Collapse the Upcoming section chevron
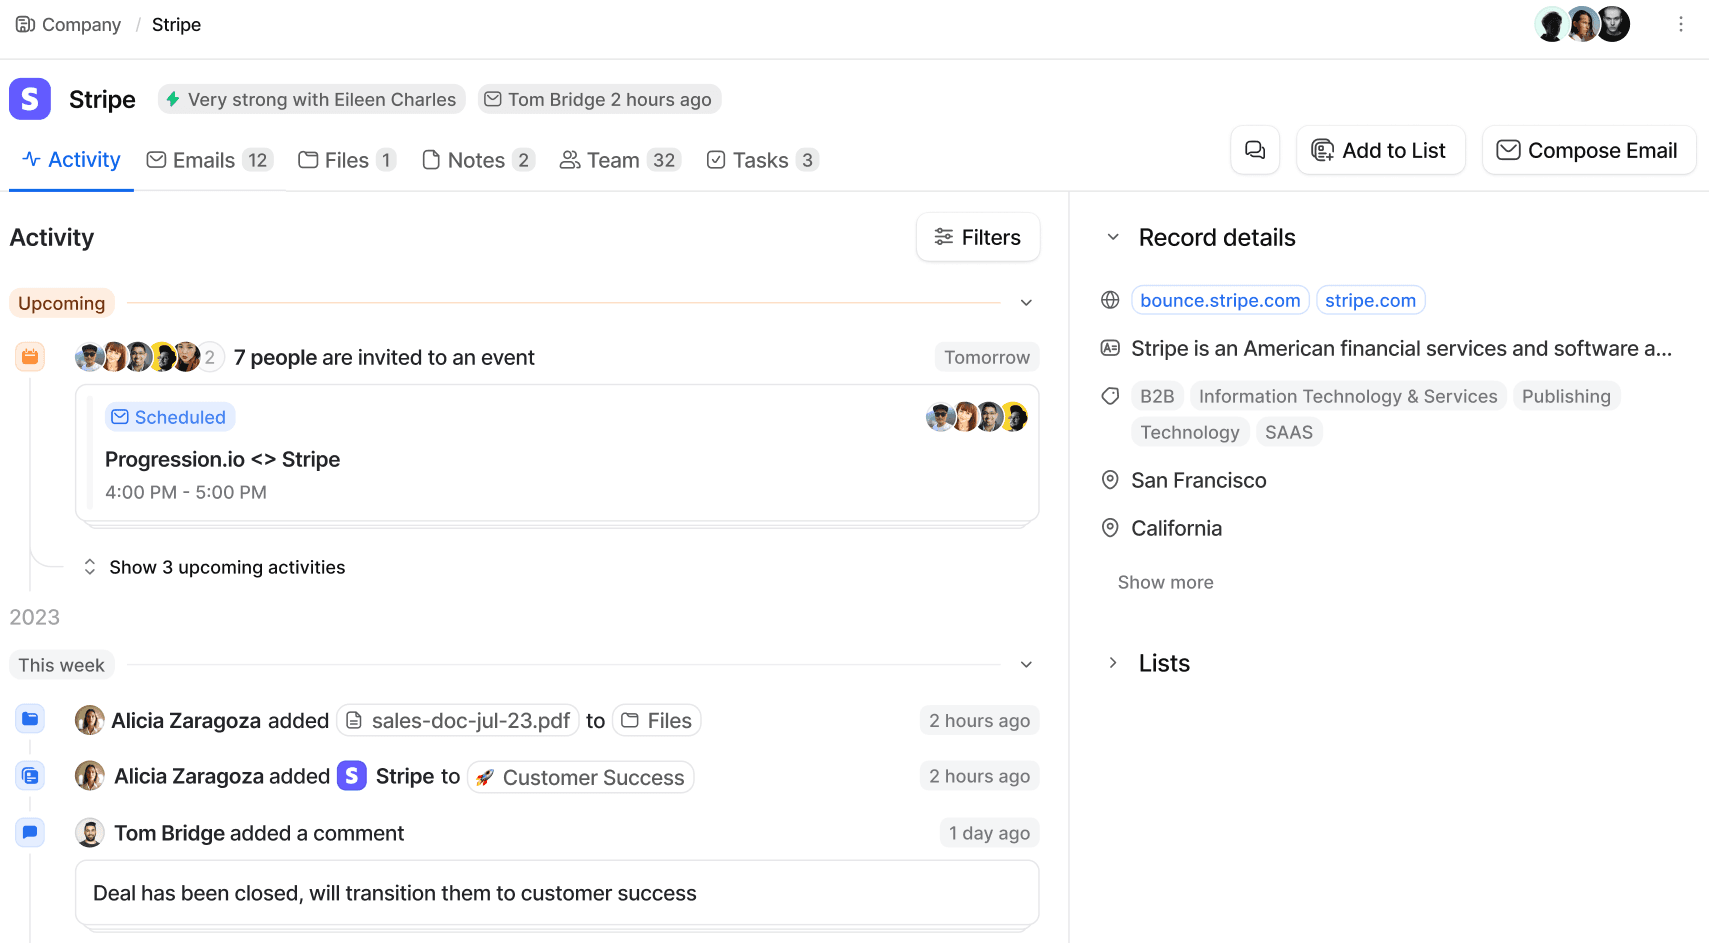 [1025, 302]
